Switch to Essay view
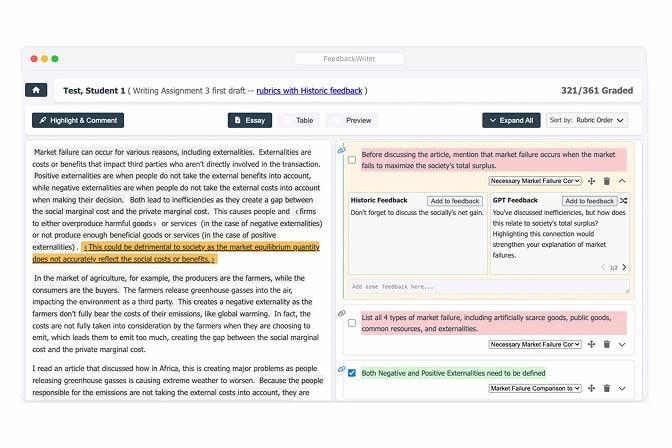The width and height of the screenshot is (672, 448). [250, 120]
